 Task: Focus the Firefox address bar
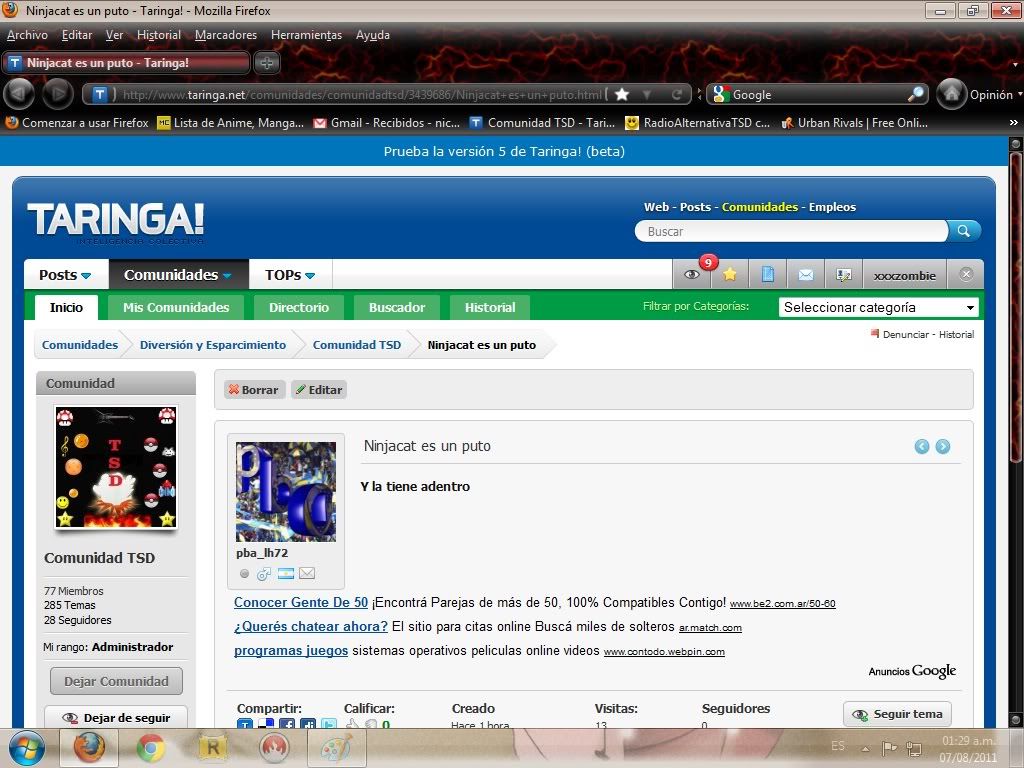pyautogui.click(x=361, y=95)
